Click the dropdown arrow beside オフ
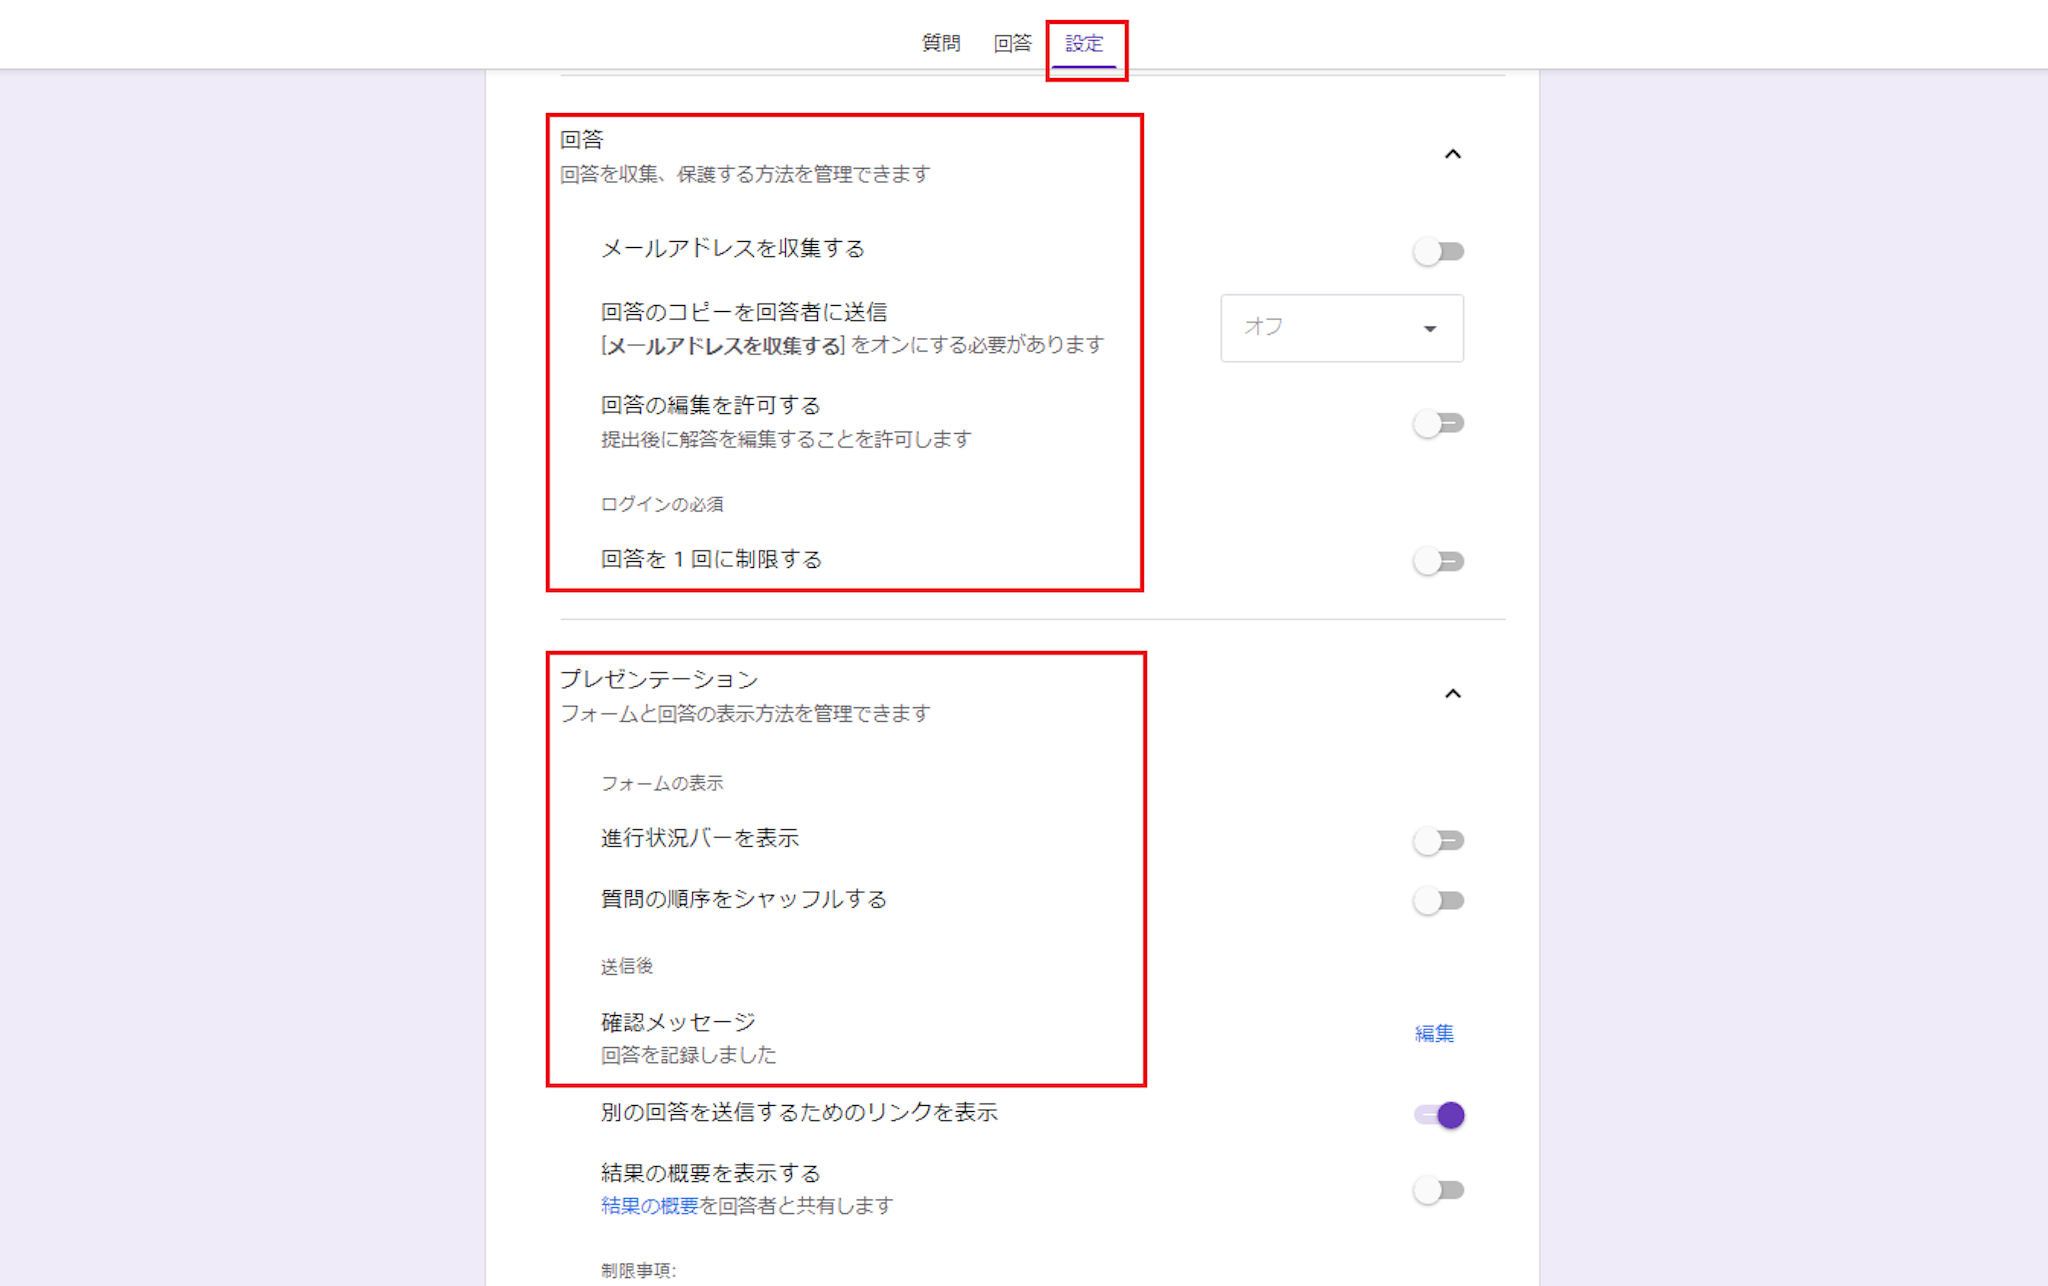 point(1430,328)
